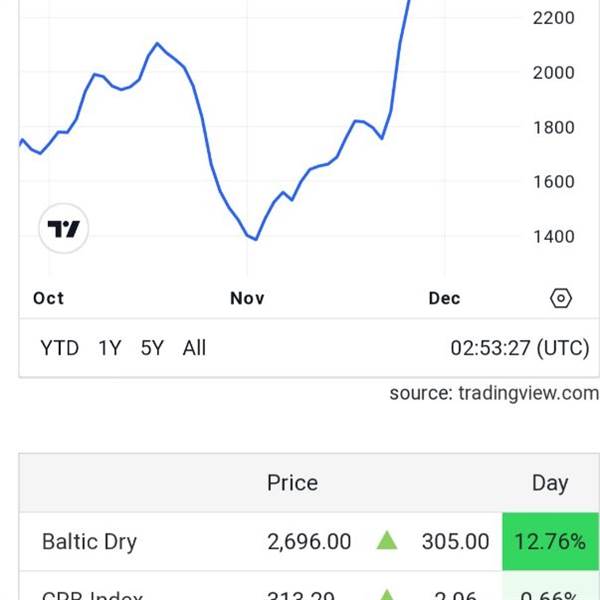Open the TradingView logo badge

pos(64,228)
